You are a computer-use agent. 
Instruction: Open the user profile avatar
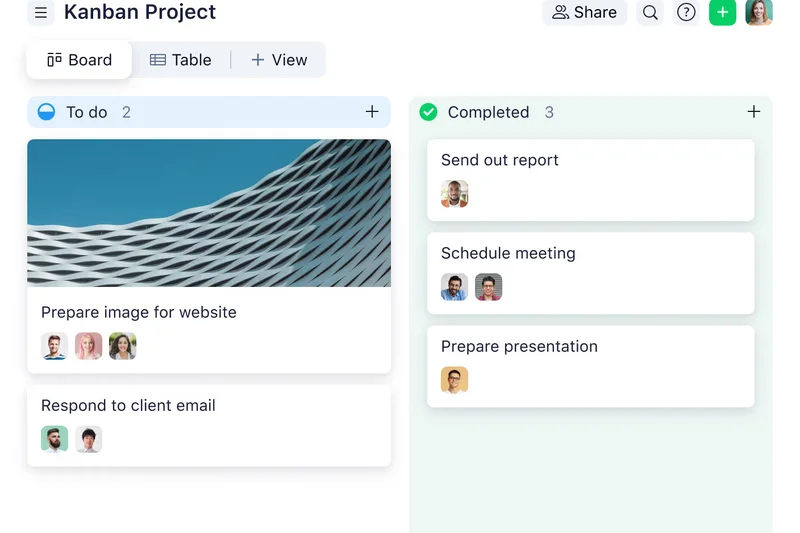tap(759, 13)
